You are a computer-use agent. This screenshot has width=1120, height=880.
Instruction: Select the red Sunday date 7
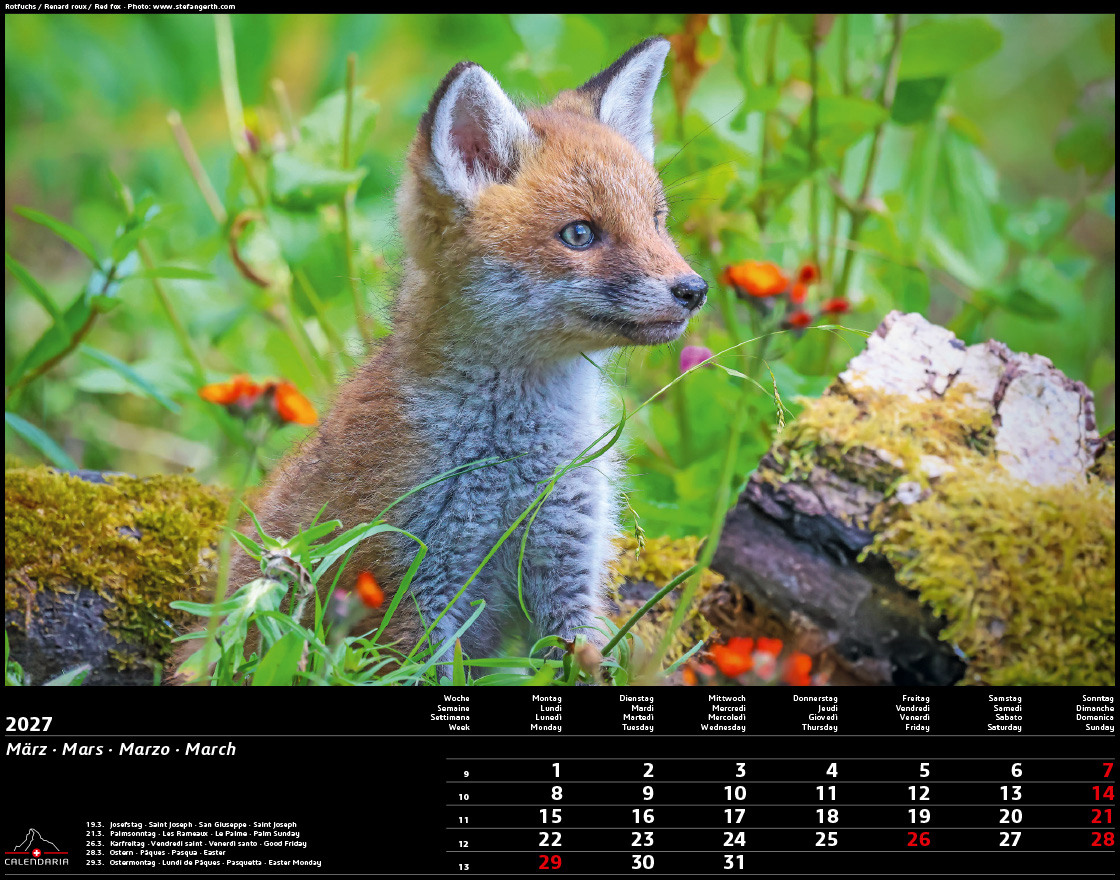click(1107, 770)
